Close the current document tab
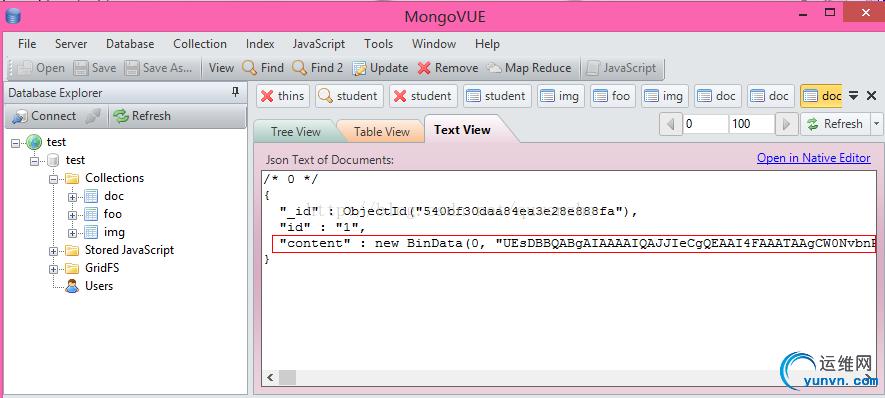885x398 pixels. pos(871,96)
